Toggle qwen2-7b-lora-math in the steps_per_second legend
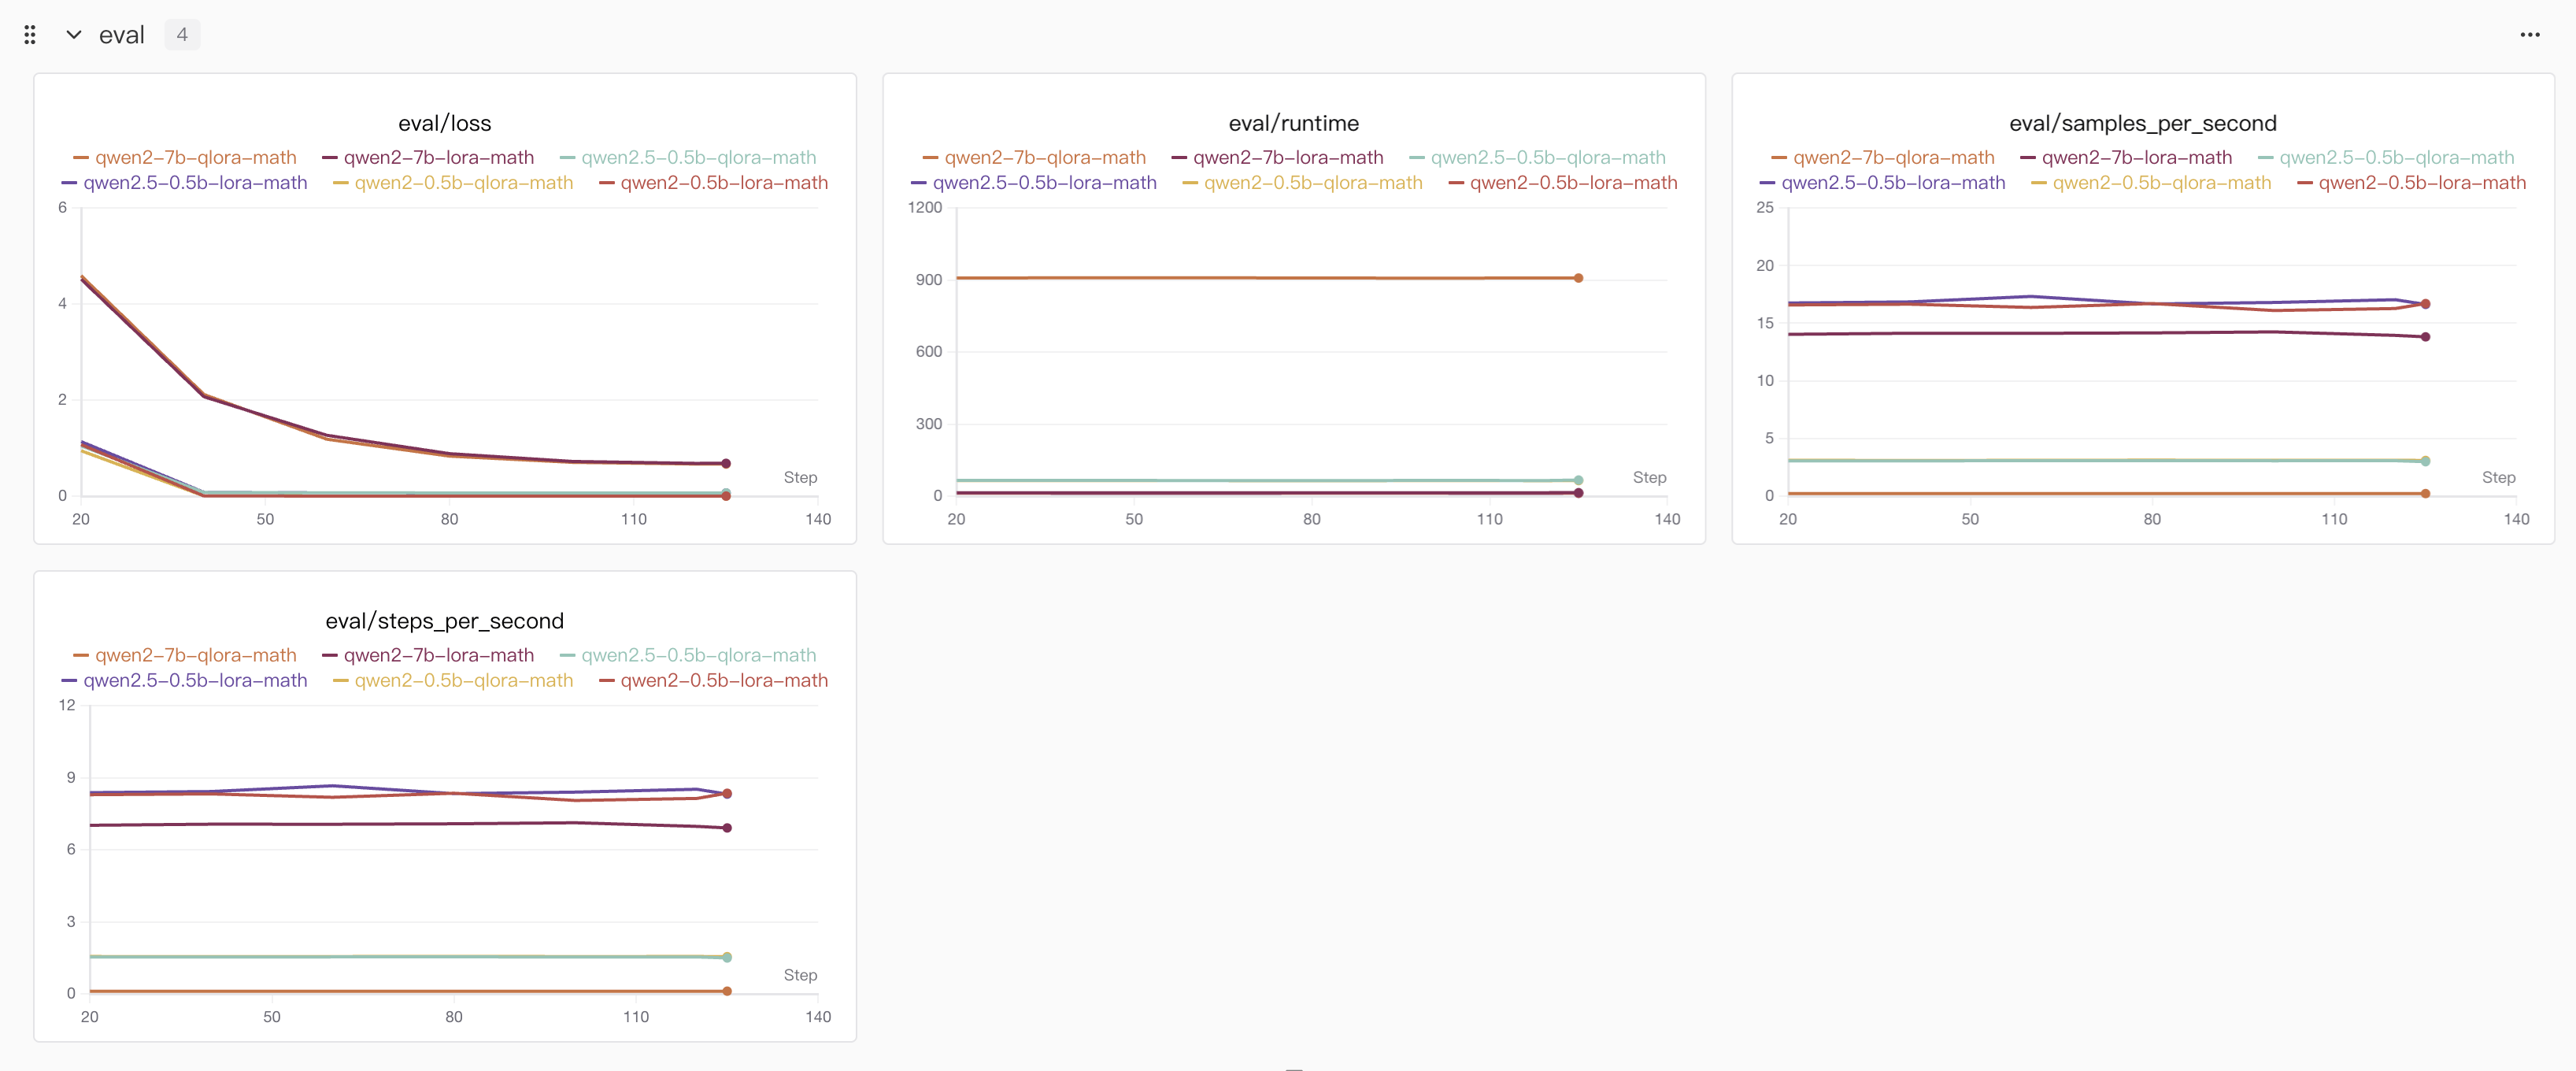Image resolution: width=2576 pixels, height=1071 pixels. (x=438, y=655)
